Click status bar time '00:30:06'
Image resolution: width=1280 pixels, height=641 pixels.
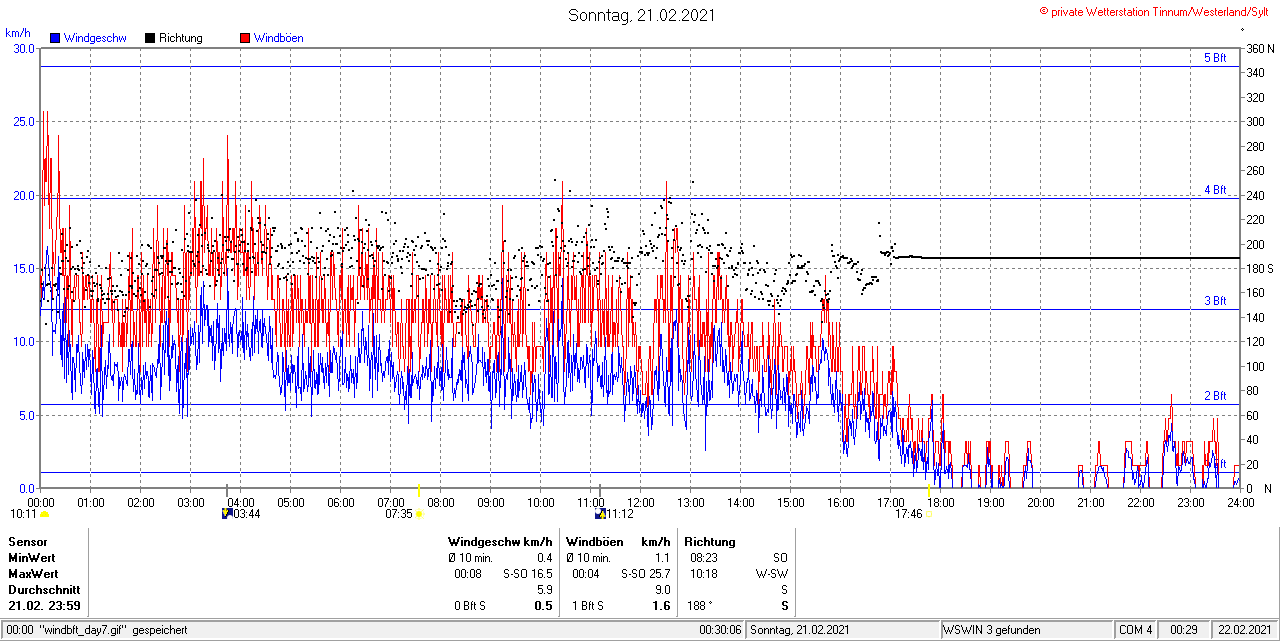[720, 630]
